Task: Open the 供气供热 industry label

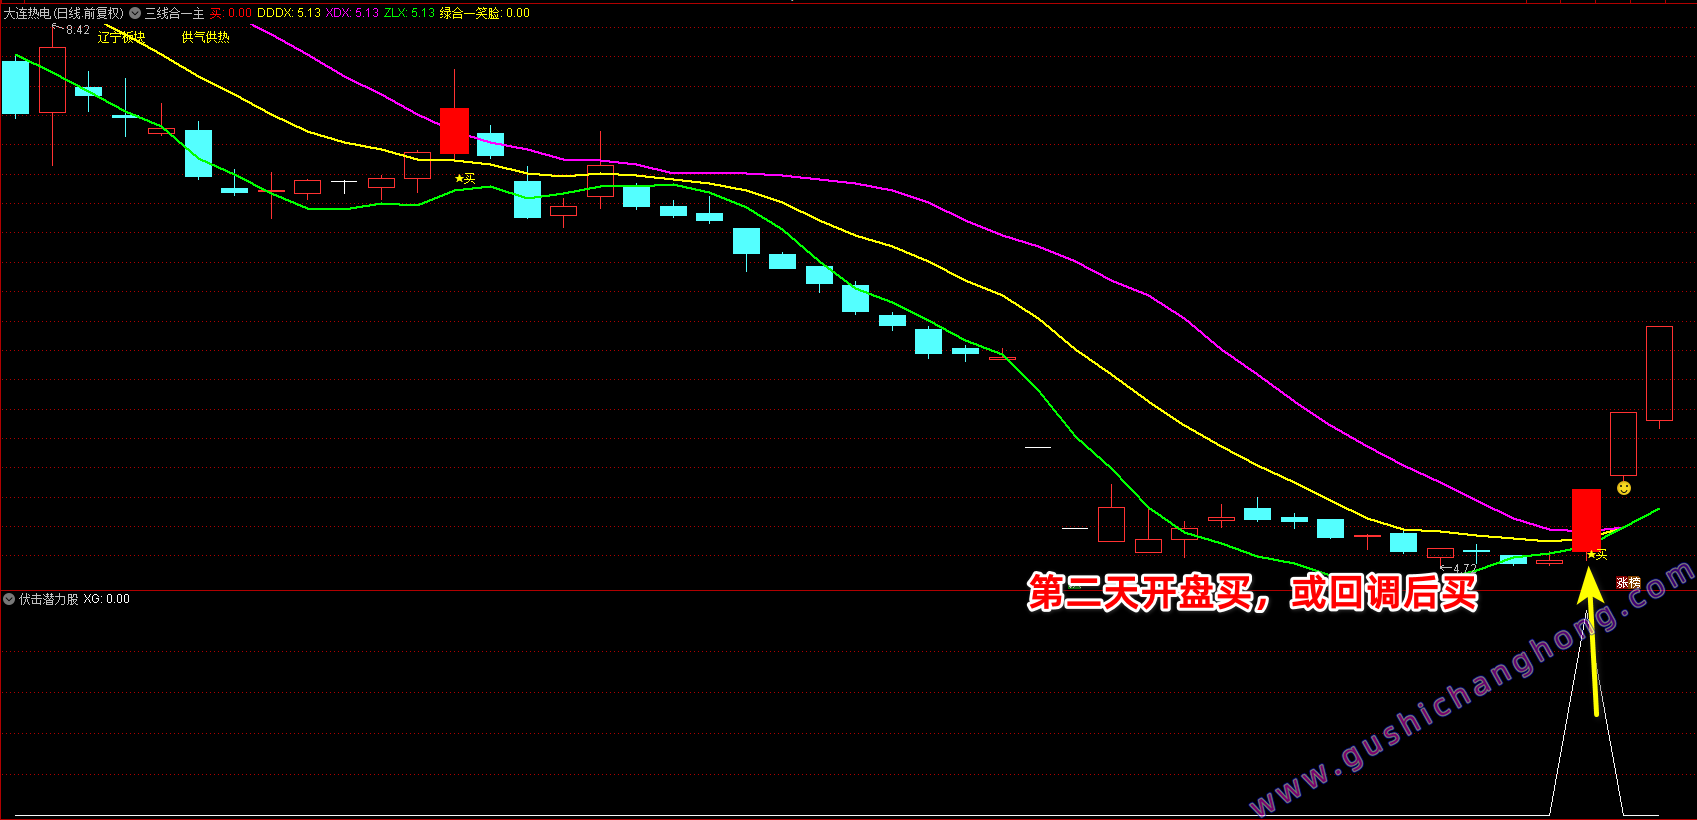Action: [206, 37]
